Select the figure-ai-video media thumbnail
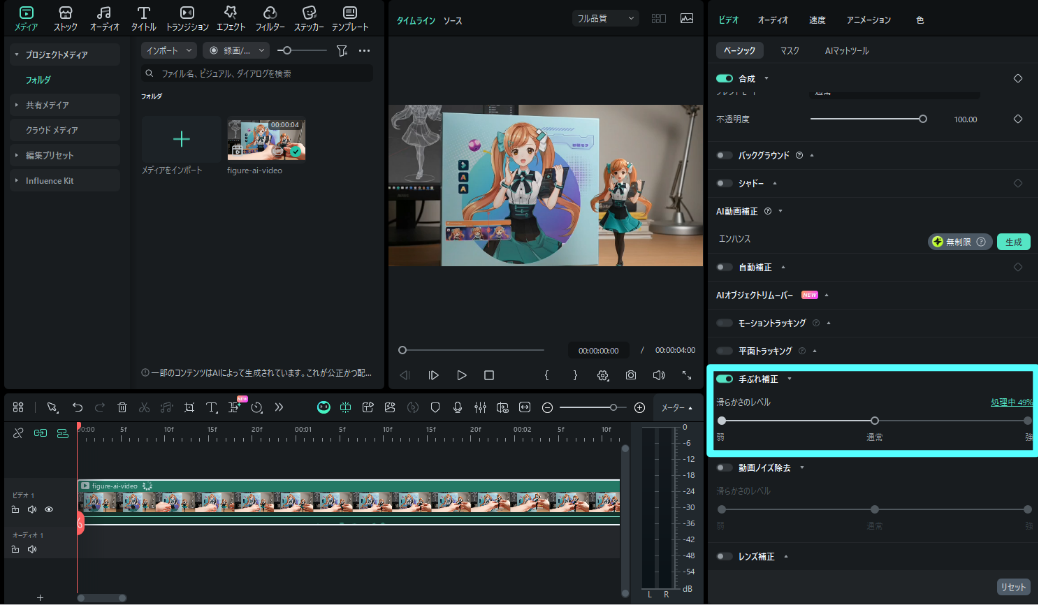The height and width of the screenshot is (605, 1040). pos(266,140)
